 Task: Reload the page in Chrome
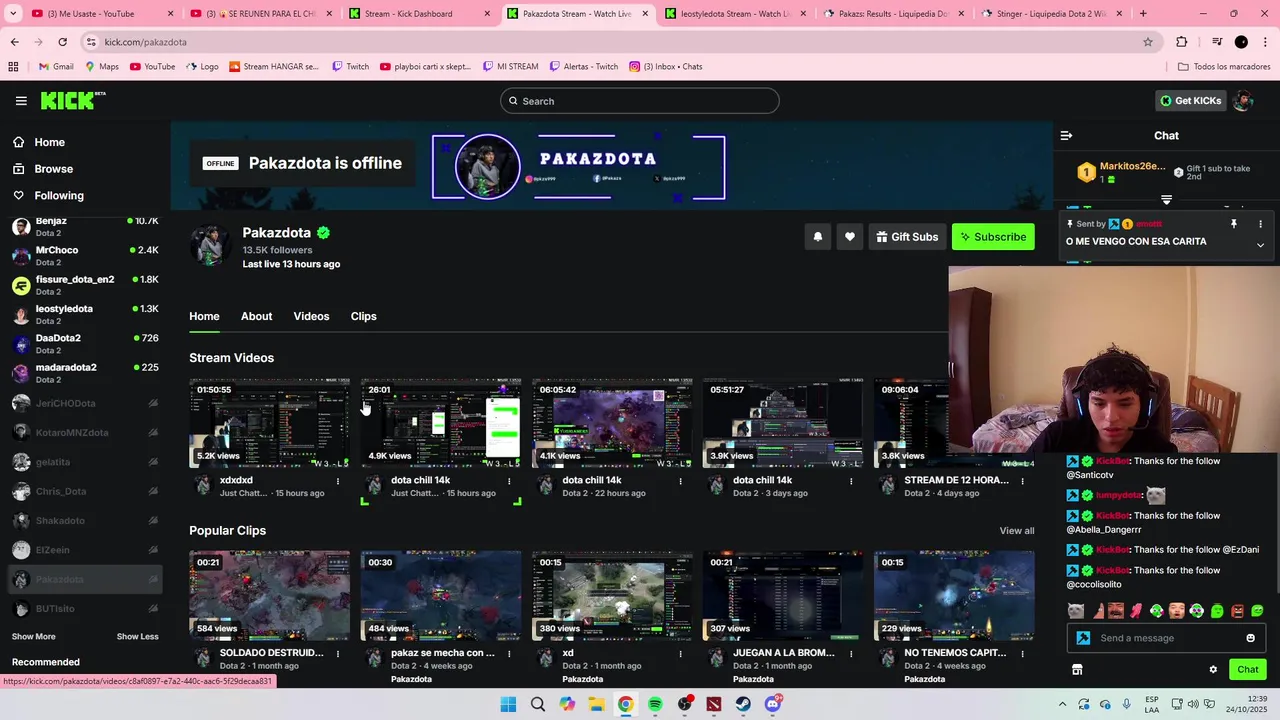[62, 42]
